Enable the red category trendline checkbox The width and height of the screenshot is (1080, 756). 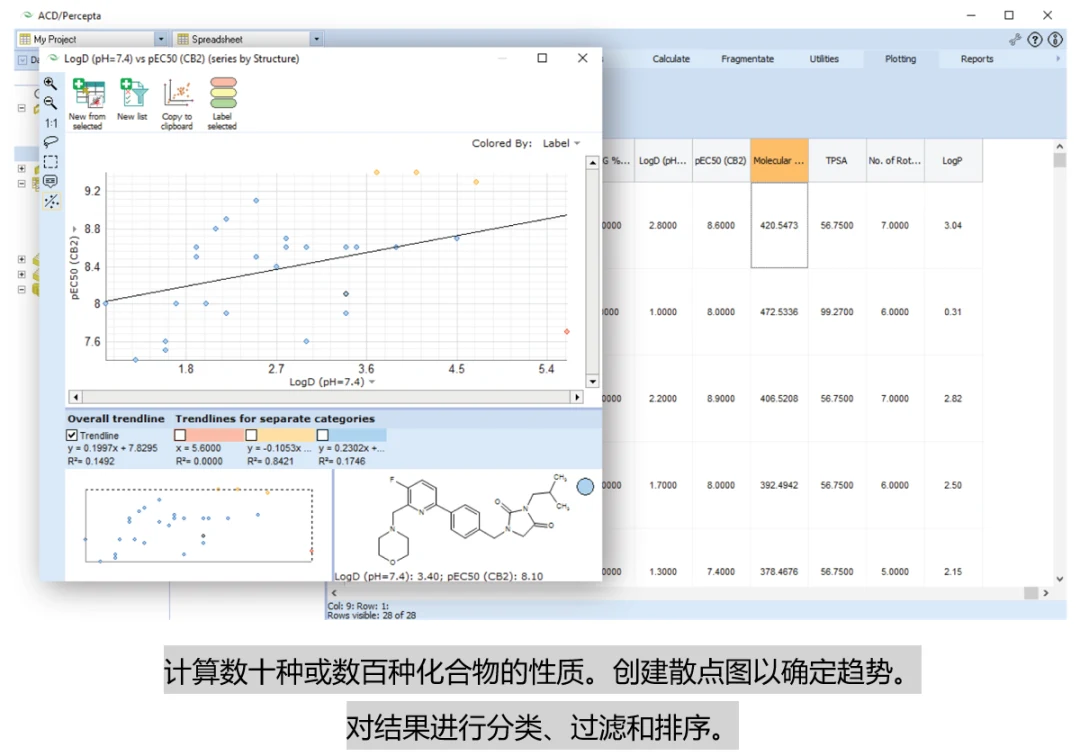point(180,435)
